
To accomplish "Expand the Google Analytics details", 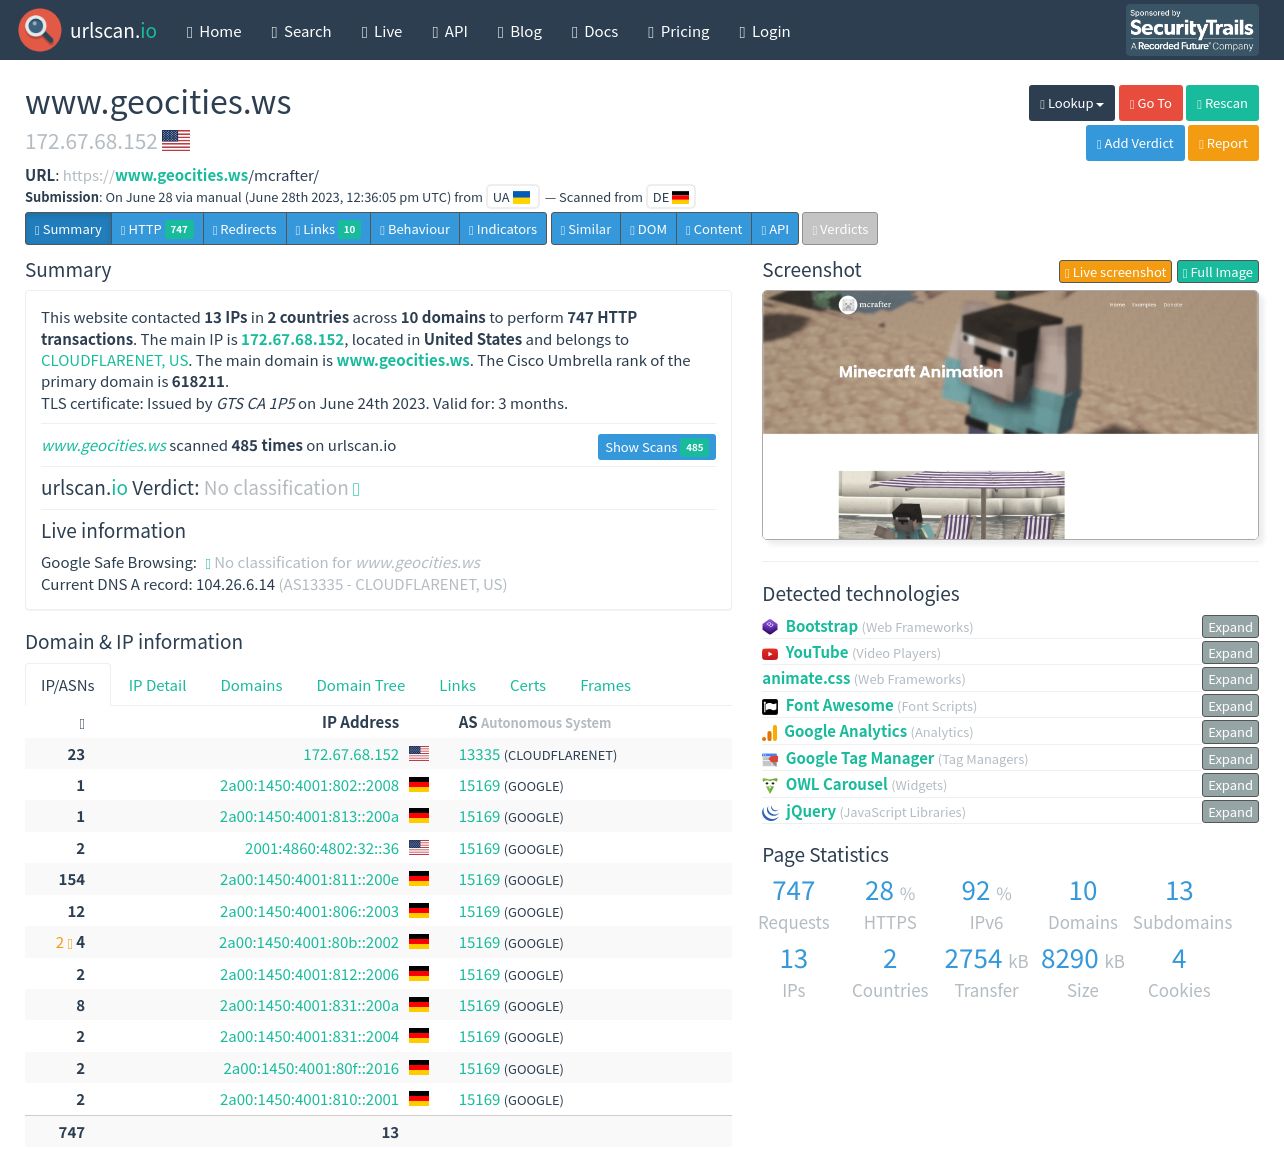I will click(1230, 732).
